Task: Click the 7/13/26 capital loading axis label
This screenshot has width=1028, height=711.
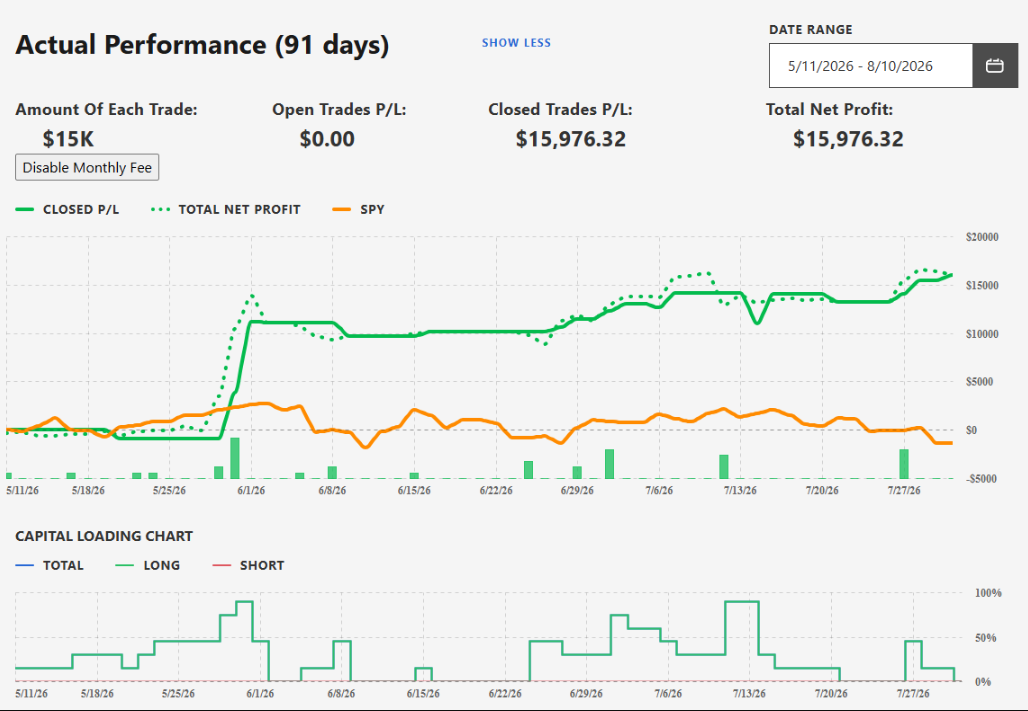Action: [749, 693]
